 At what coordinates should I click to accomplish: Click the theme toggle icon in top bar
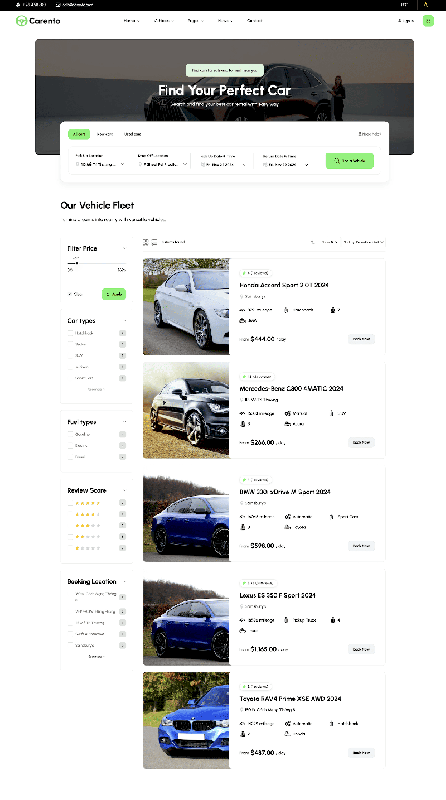pyautogui.click(x=426, y=5)
